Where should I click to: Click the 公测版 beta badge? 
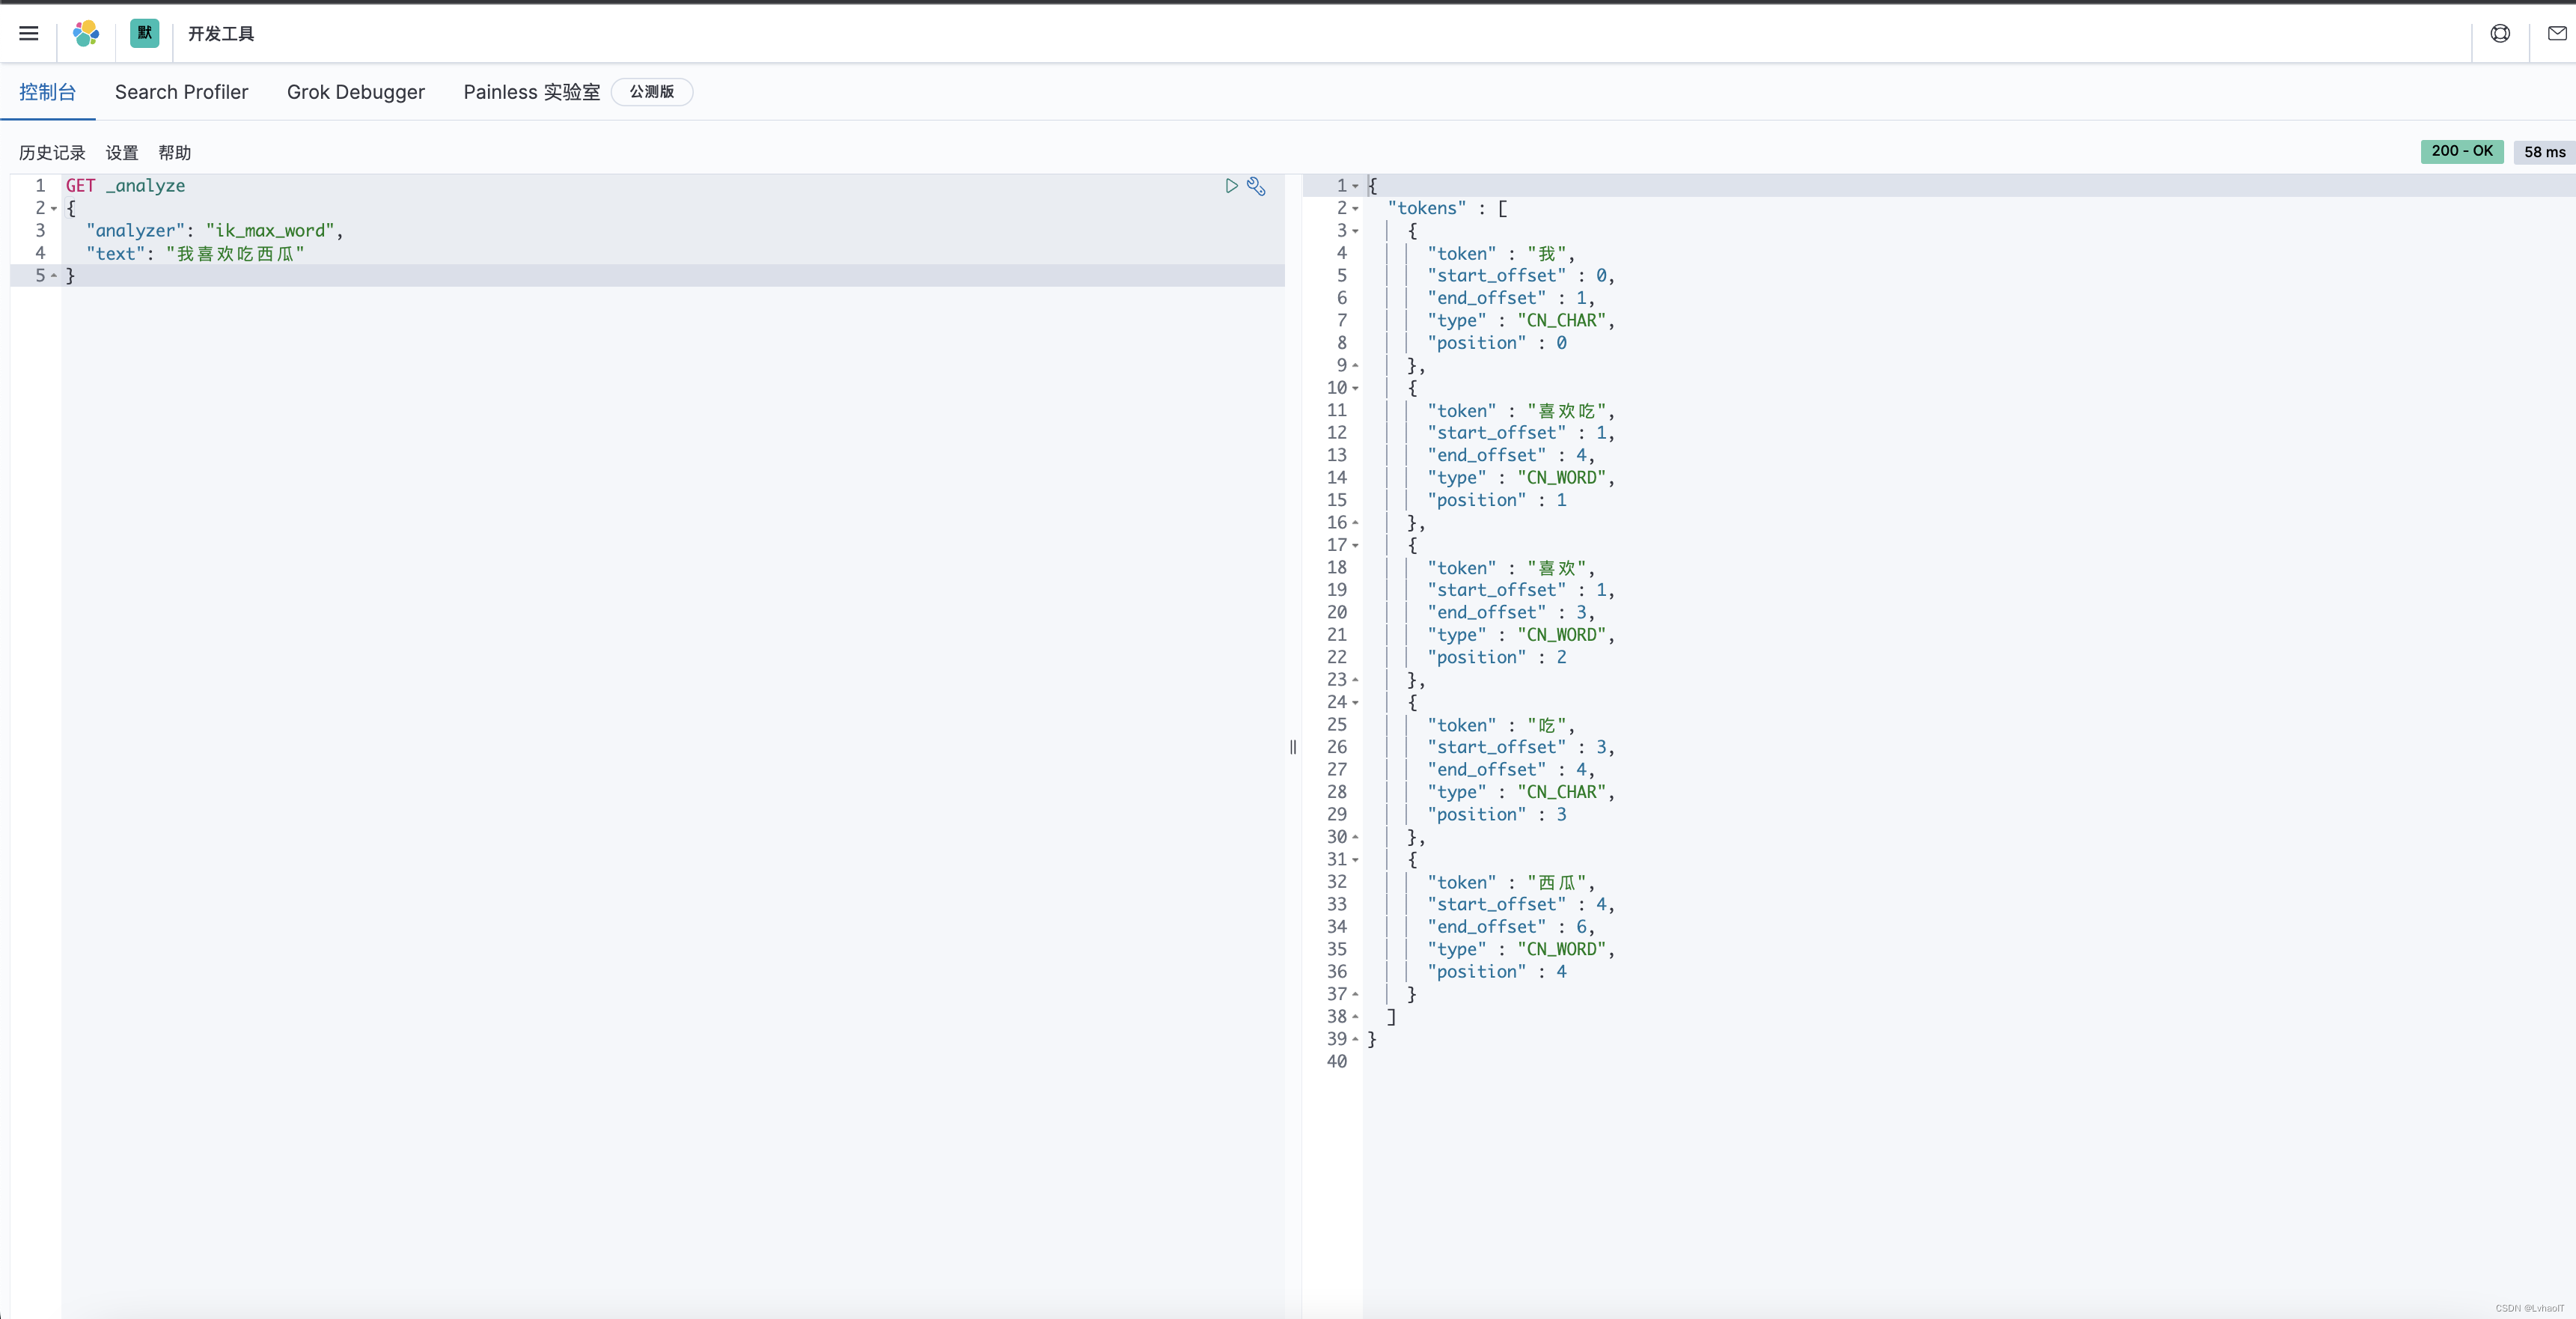click(652, 92)
